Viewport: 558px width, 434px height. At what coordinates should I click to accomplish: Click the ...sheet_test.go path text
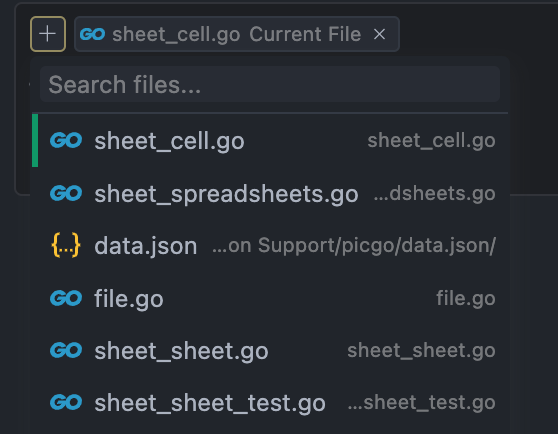tap(422, 402)
